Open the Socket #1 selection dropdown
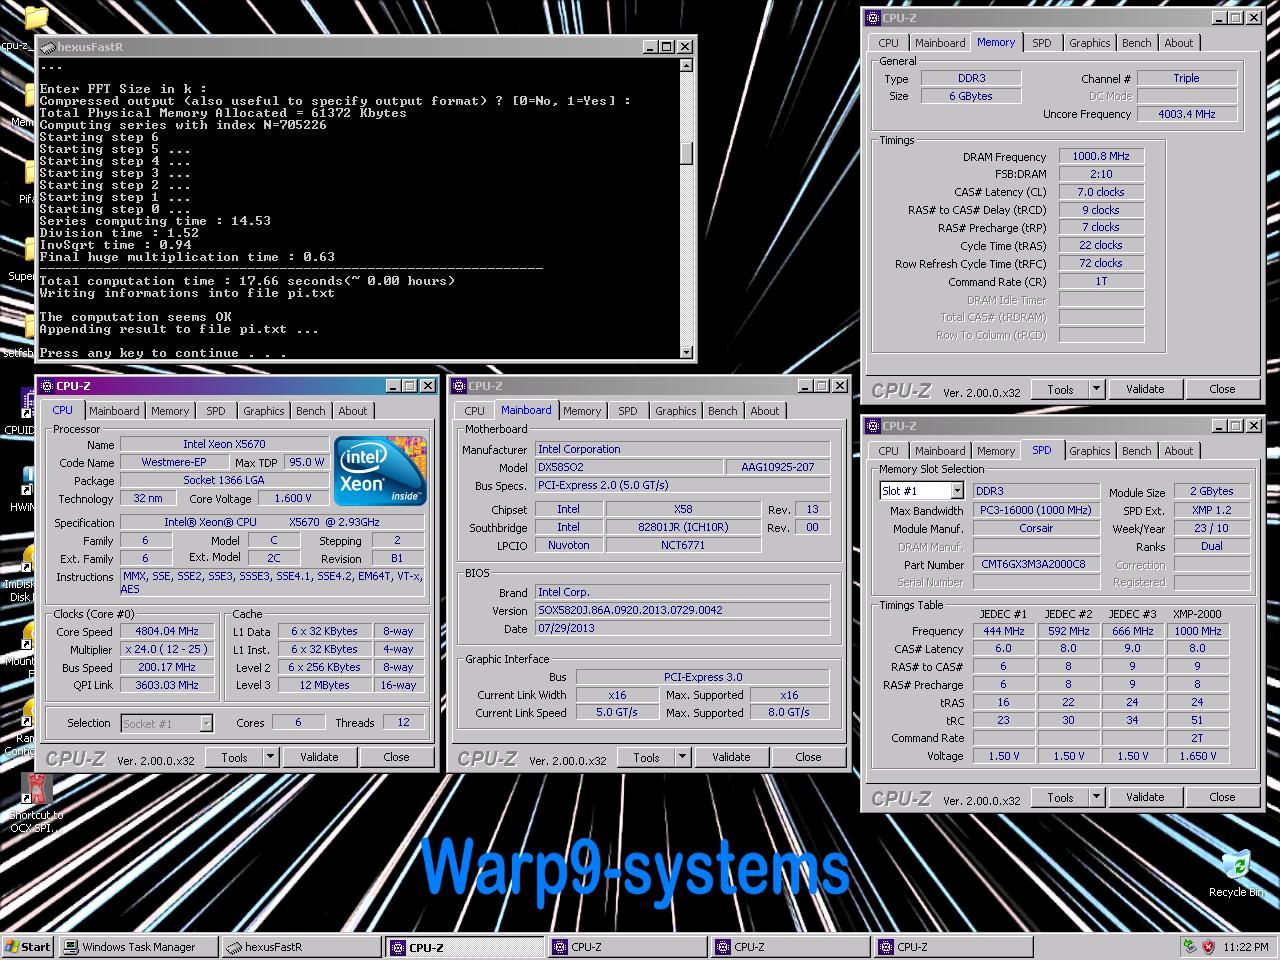Viewport: 1280px width, 960px height. pos(206,723)
